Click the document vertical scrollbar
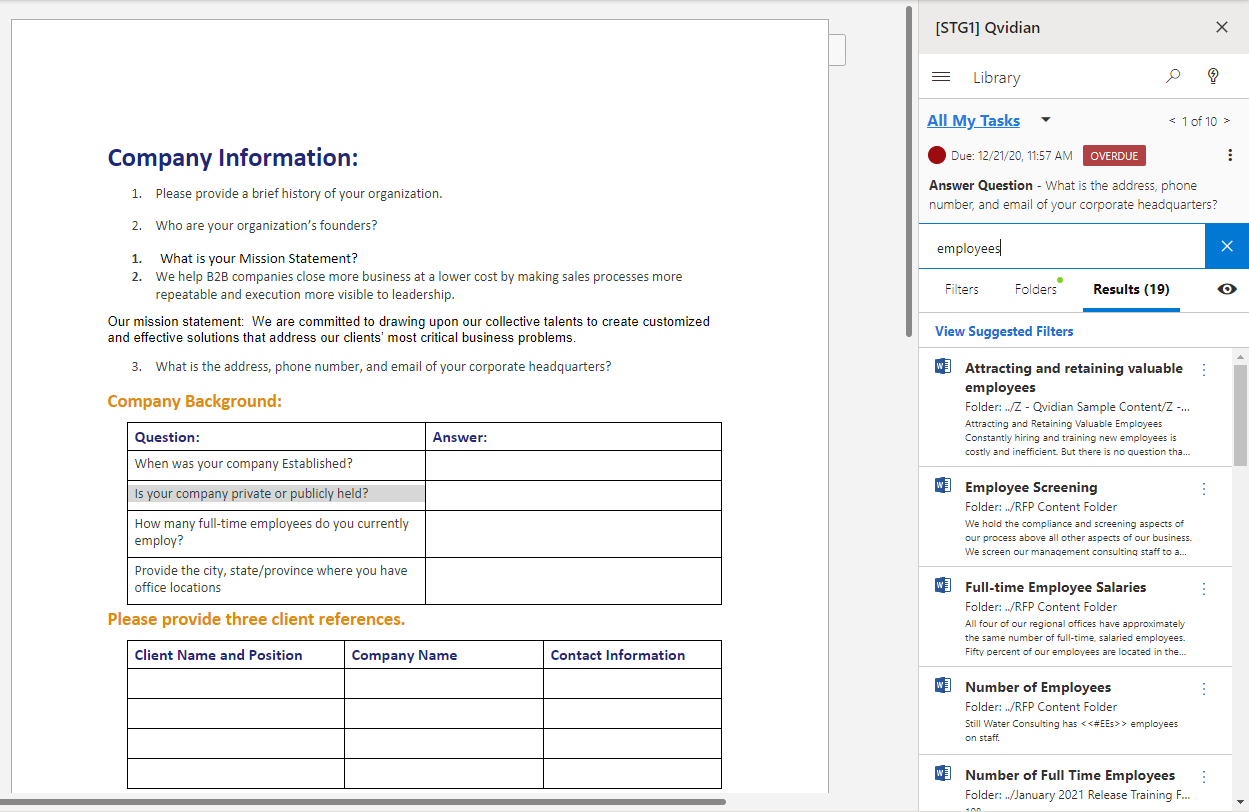Viewport: 1249px width, 812px height. [908, 170]
